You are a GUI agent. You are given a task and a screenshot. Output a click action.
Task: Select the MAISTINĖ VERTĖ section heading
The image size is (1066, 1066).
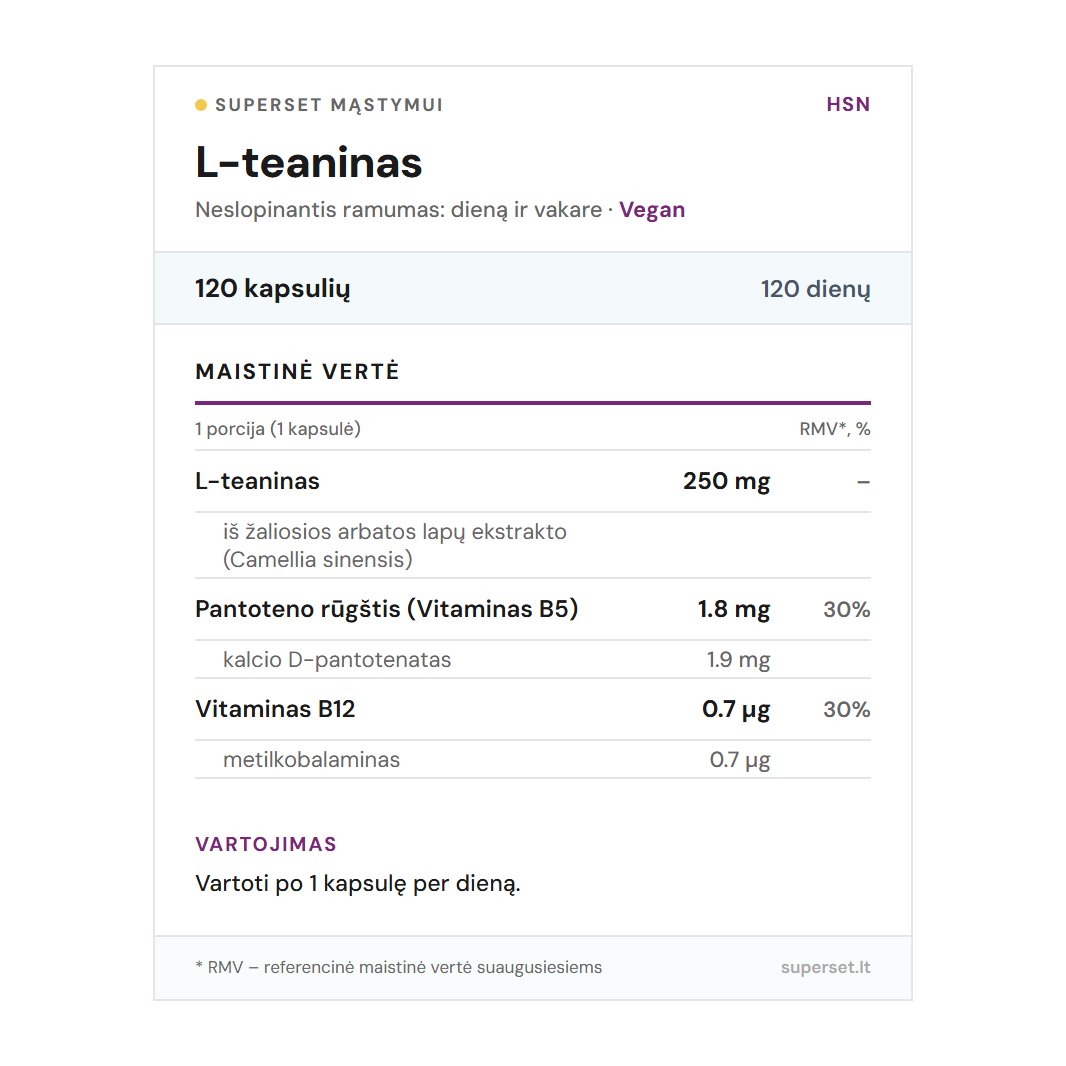tap(297, 372)
